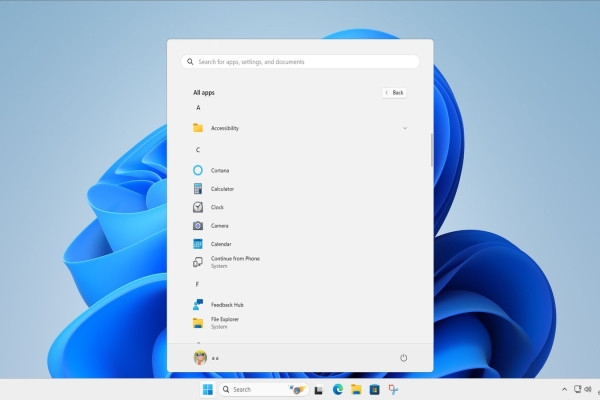Click the File Explorer icon in All apps

[x=198, y=323]
